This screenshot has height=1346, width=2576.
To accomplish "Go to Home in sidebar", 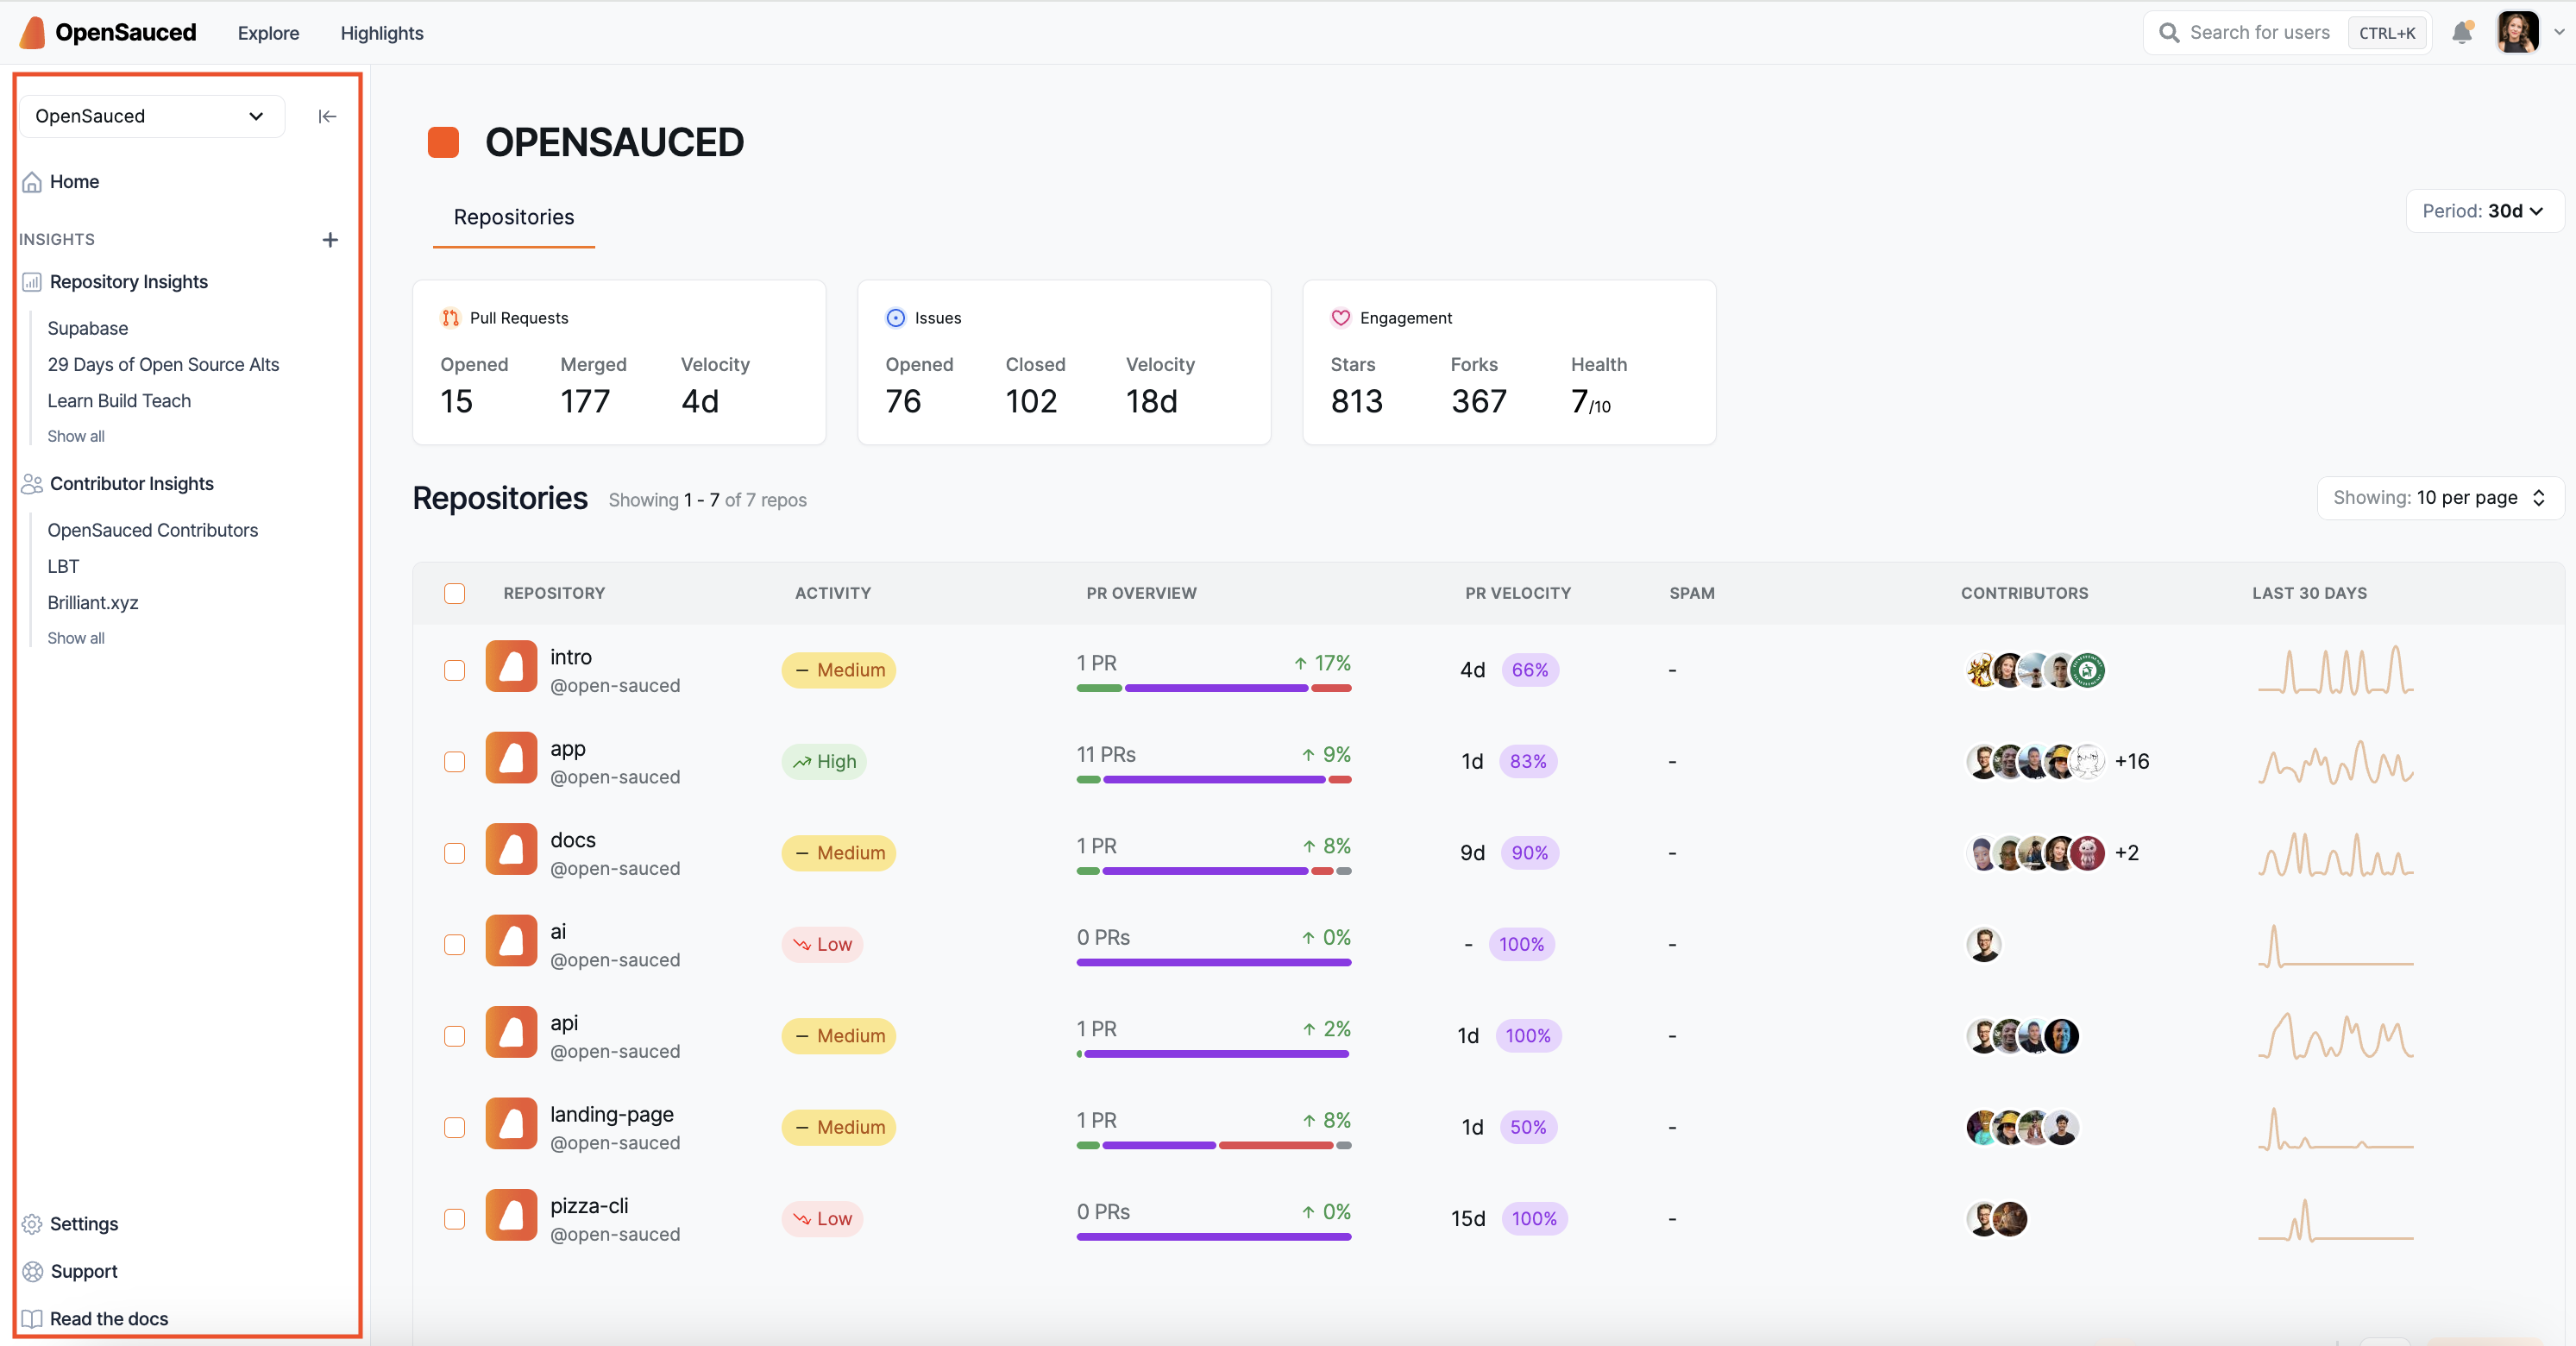I will pos(74,181).
